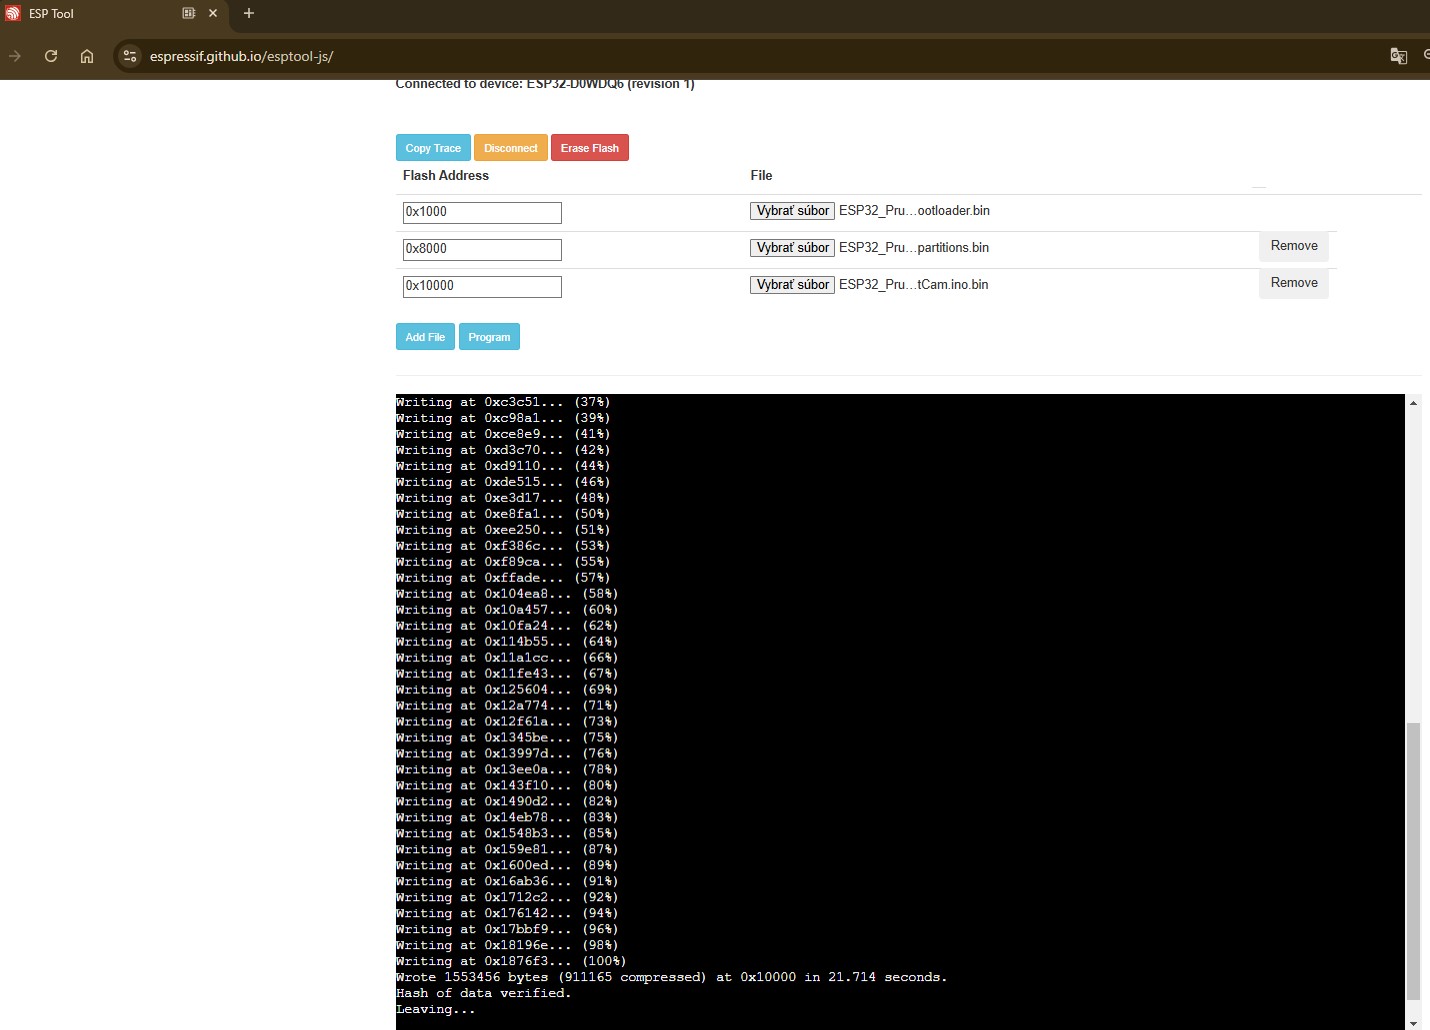Open site information icon in address bar
The width and height of the screenshot is (1430, 1030).
click(x=130, y=56)
